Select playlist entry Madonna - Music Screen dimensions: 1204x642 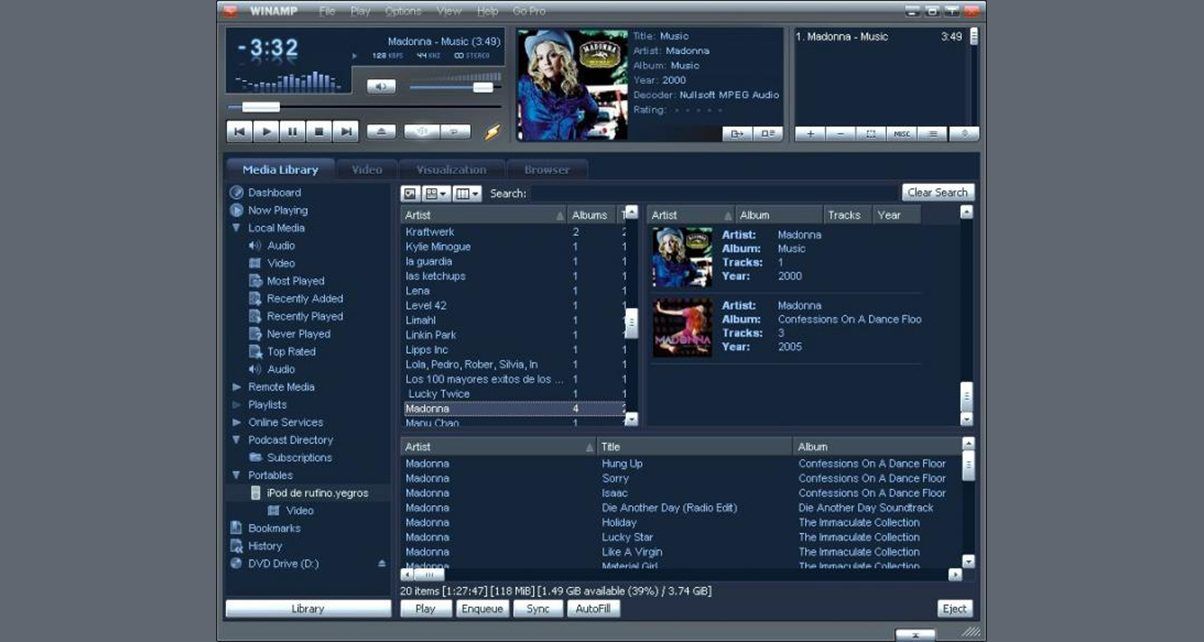[879, 37]
